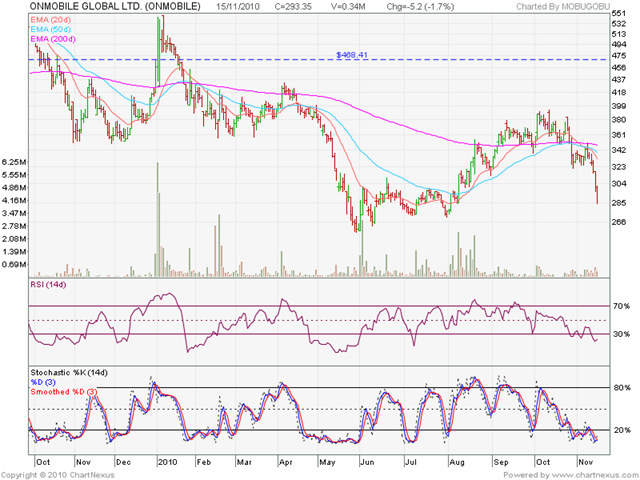
Task: Click the volume value V=0.34M
Action: tap(348, 7)
